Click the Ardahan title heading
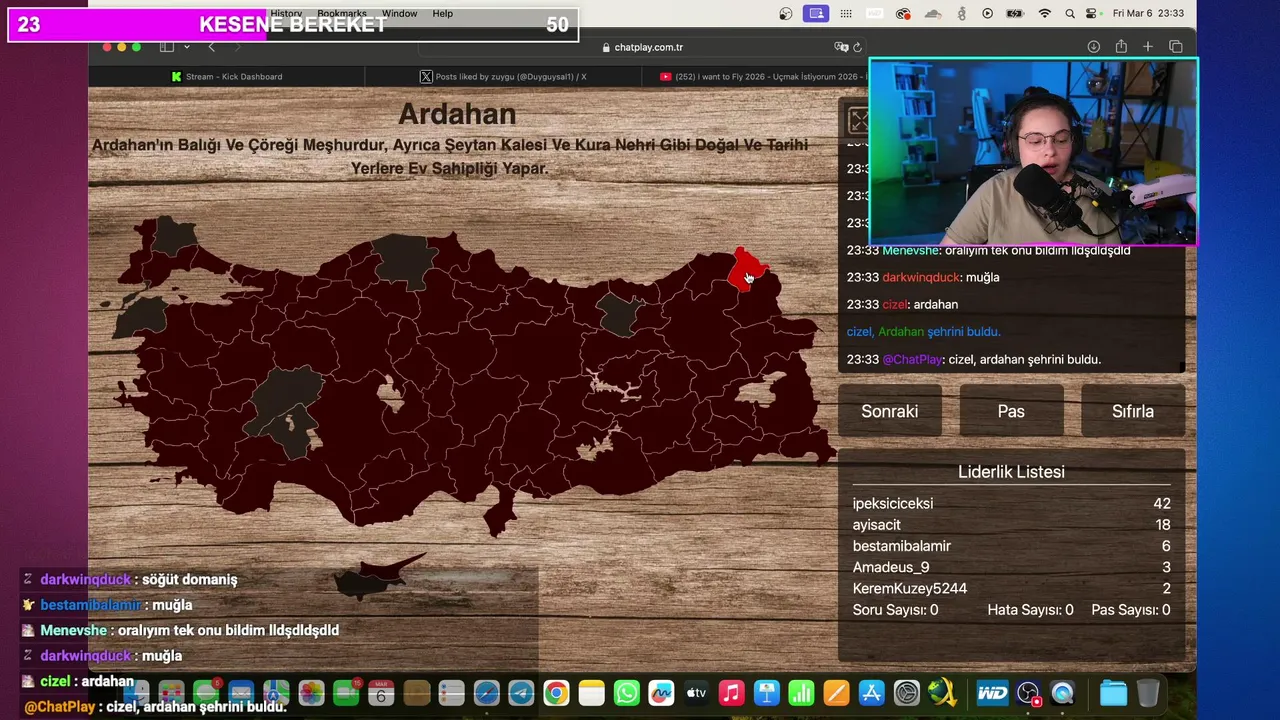The image size is (1280, 720). (x=457, y=114)
